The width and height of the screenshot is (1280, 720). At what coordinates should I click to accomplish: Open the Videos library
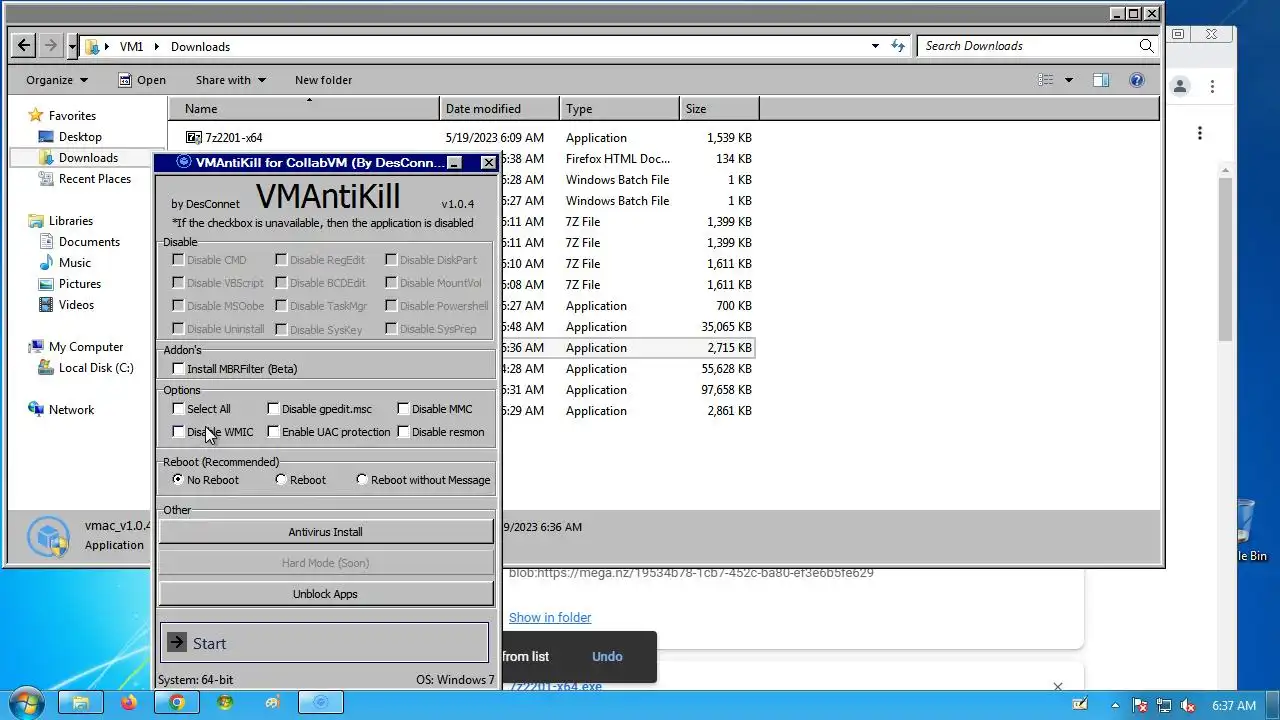coord(76,305)
